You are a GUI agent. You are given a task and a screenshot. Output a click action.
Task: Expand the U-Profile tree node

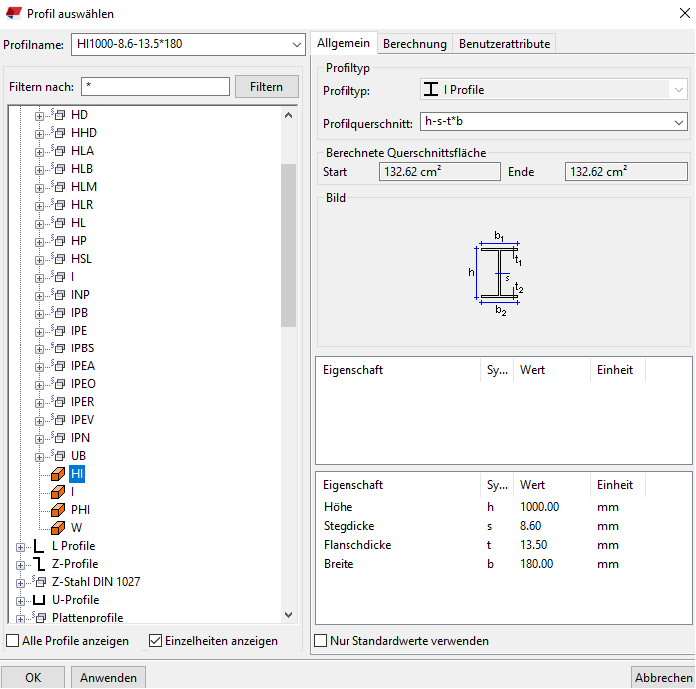tap(20, 601)
